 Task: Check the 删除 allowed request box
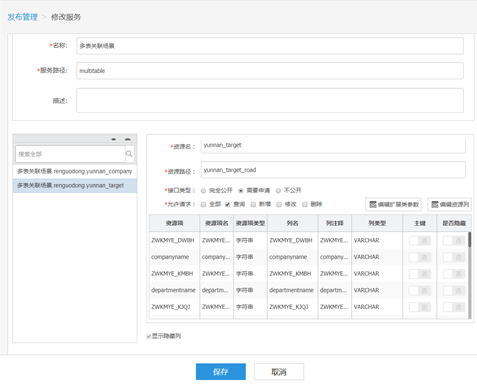pyautogui.click(x=305, y=204)
